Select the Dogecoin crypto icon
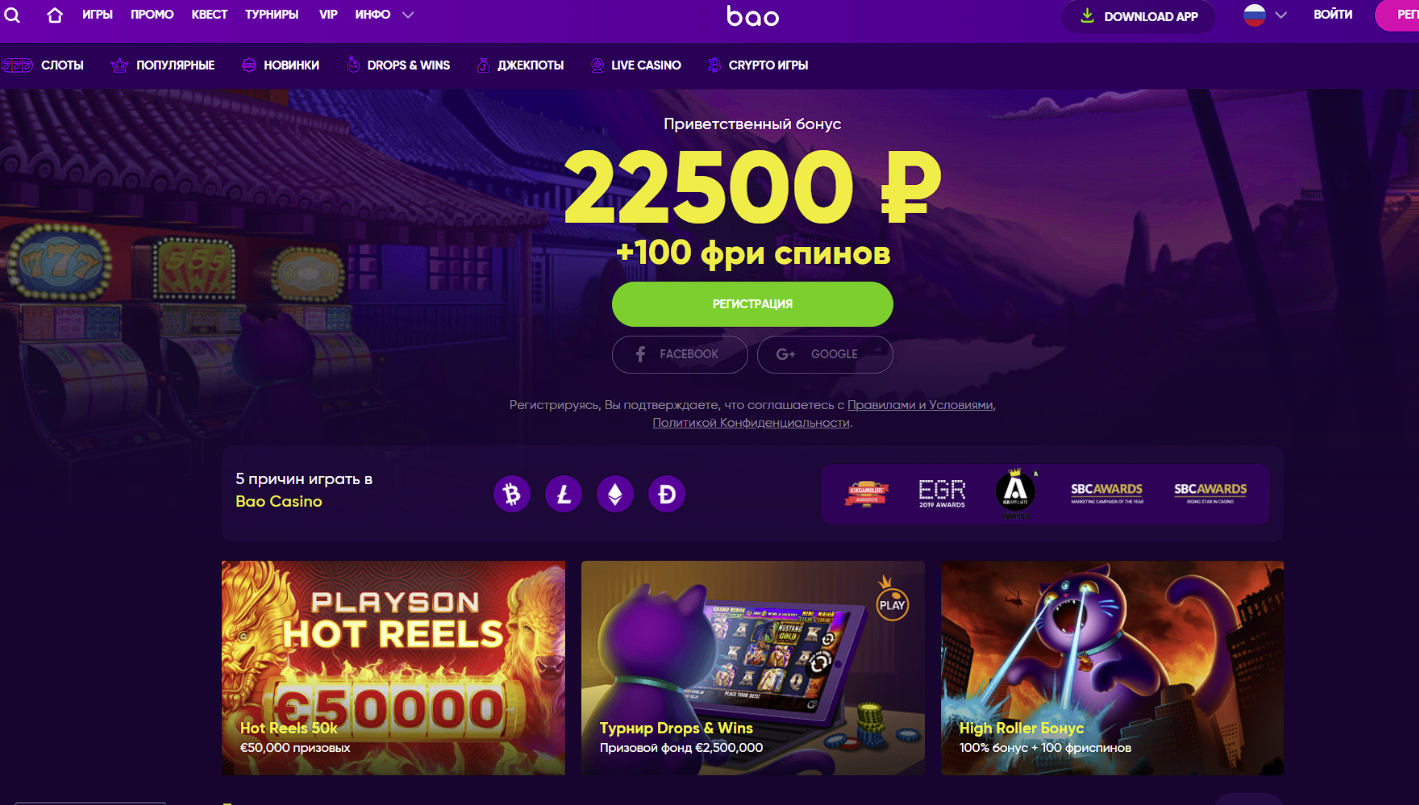Image resolution: width=1419 pixels, height=805 pixels. (x=667, y=494)
